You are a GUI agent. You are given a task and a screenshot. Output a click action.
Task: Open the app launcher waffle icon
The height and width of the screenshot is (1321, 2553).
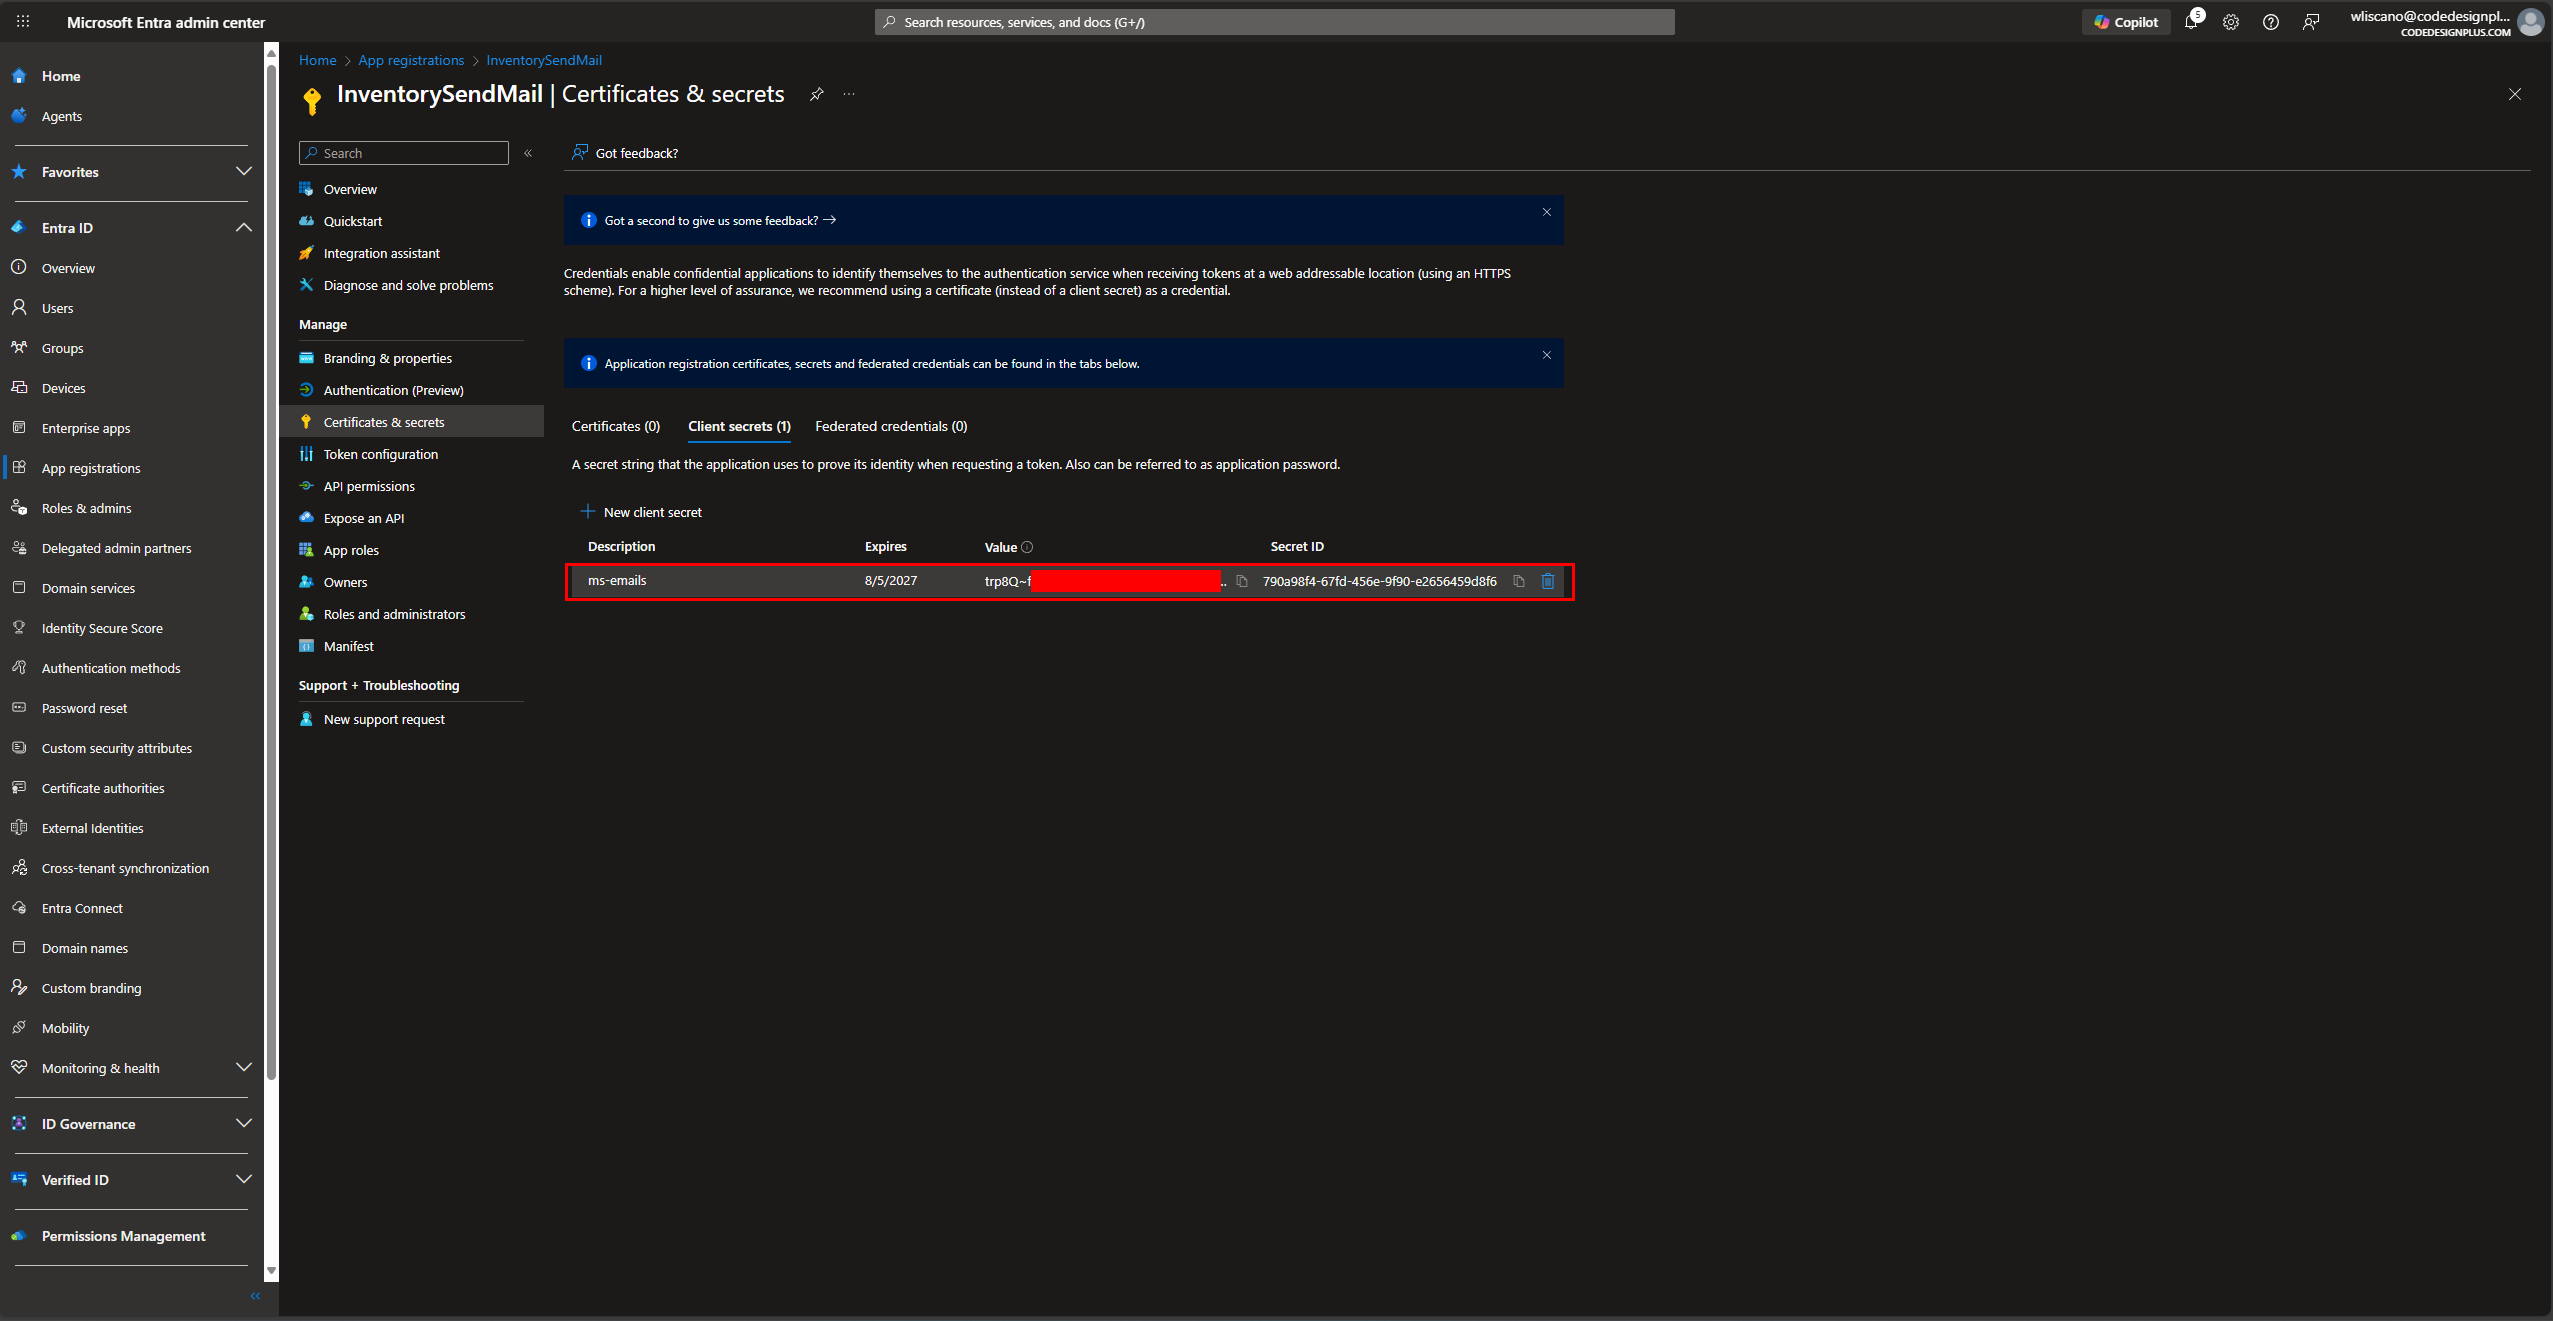click(23, 21)
